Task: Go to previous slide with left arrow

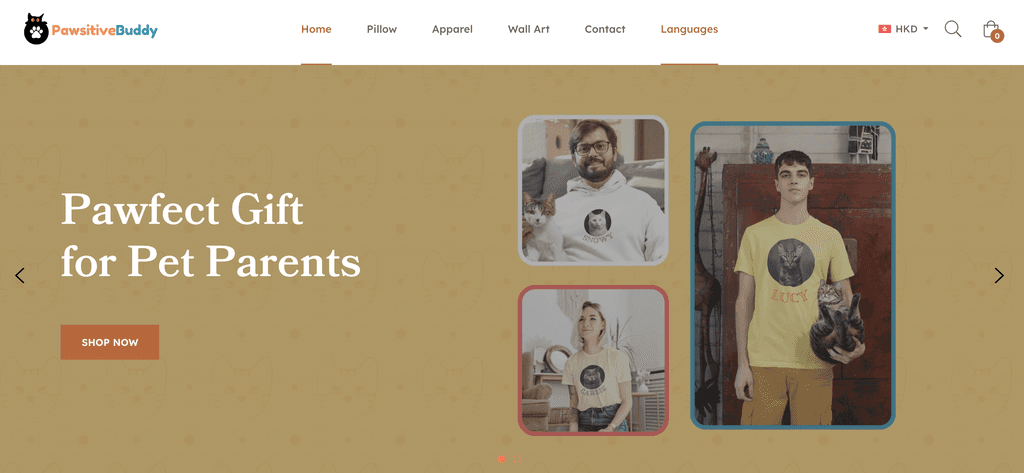Action: point(20,276)
